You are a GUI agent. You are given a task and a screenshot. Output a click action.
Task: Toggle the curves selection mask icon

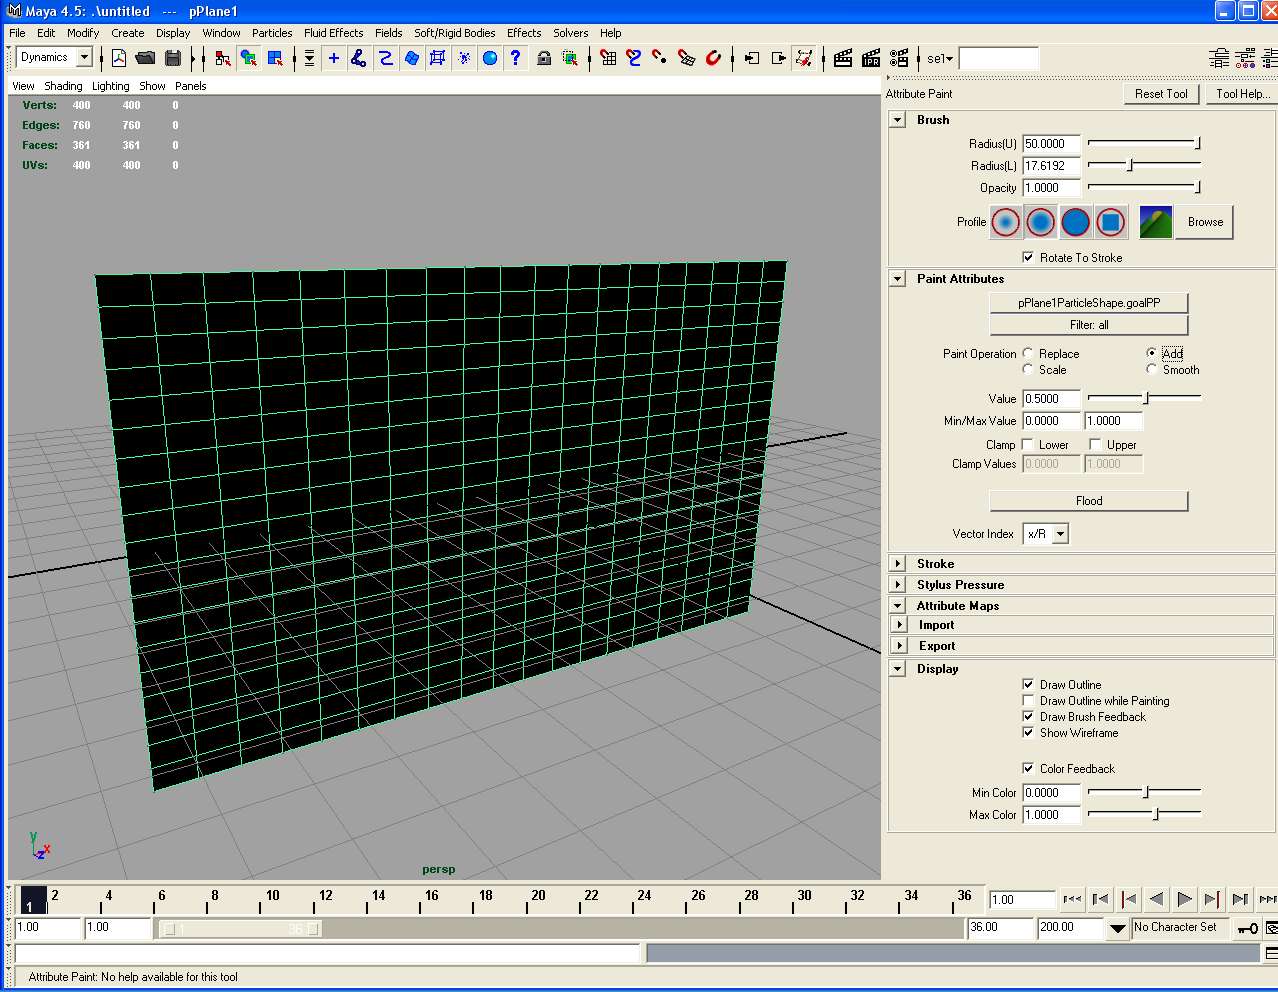[385, 58]
